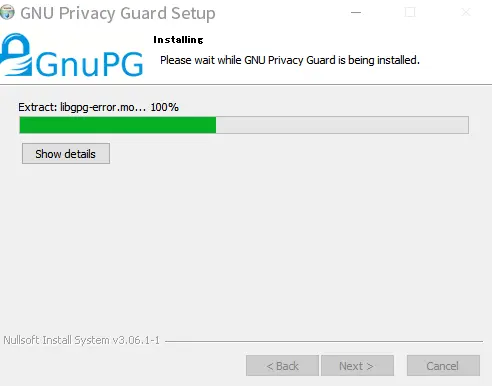Click the Nullsoft Install System version label

point(82,340)
